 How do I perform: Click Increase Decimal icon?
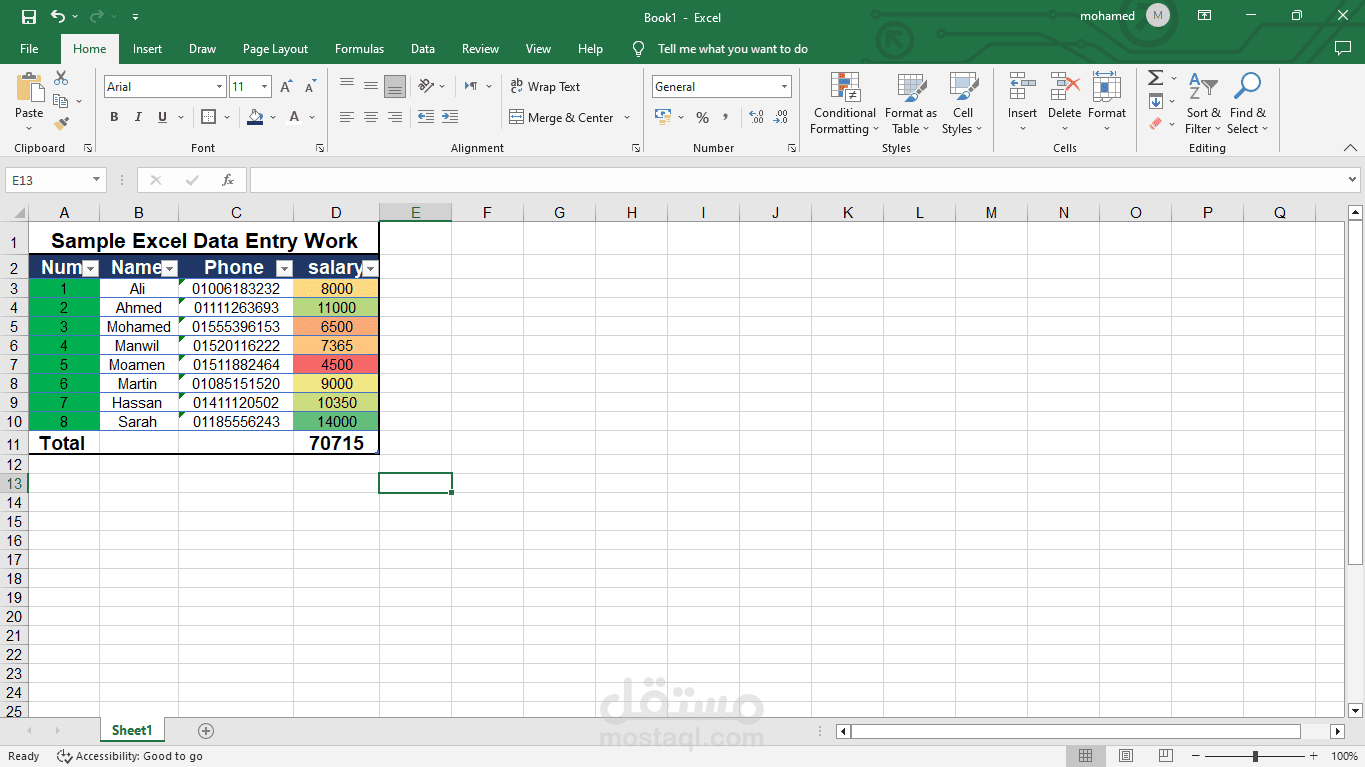pos(757,117)
